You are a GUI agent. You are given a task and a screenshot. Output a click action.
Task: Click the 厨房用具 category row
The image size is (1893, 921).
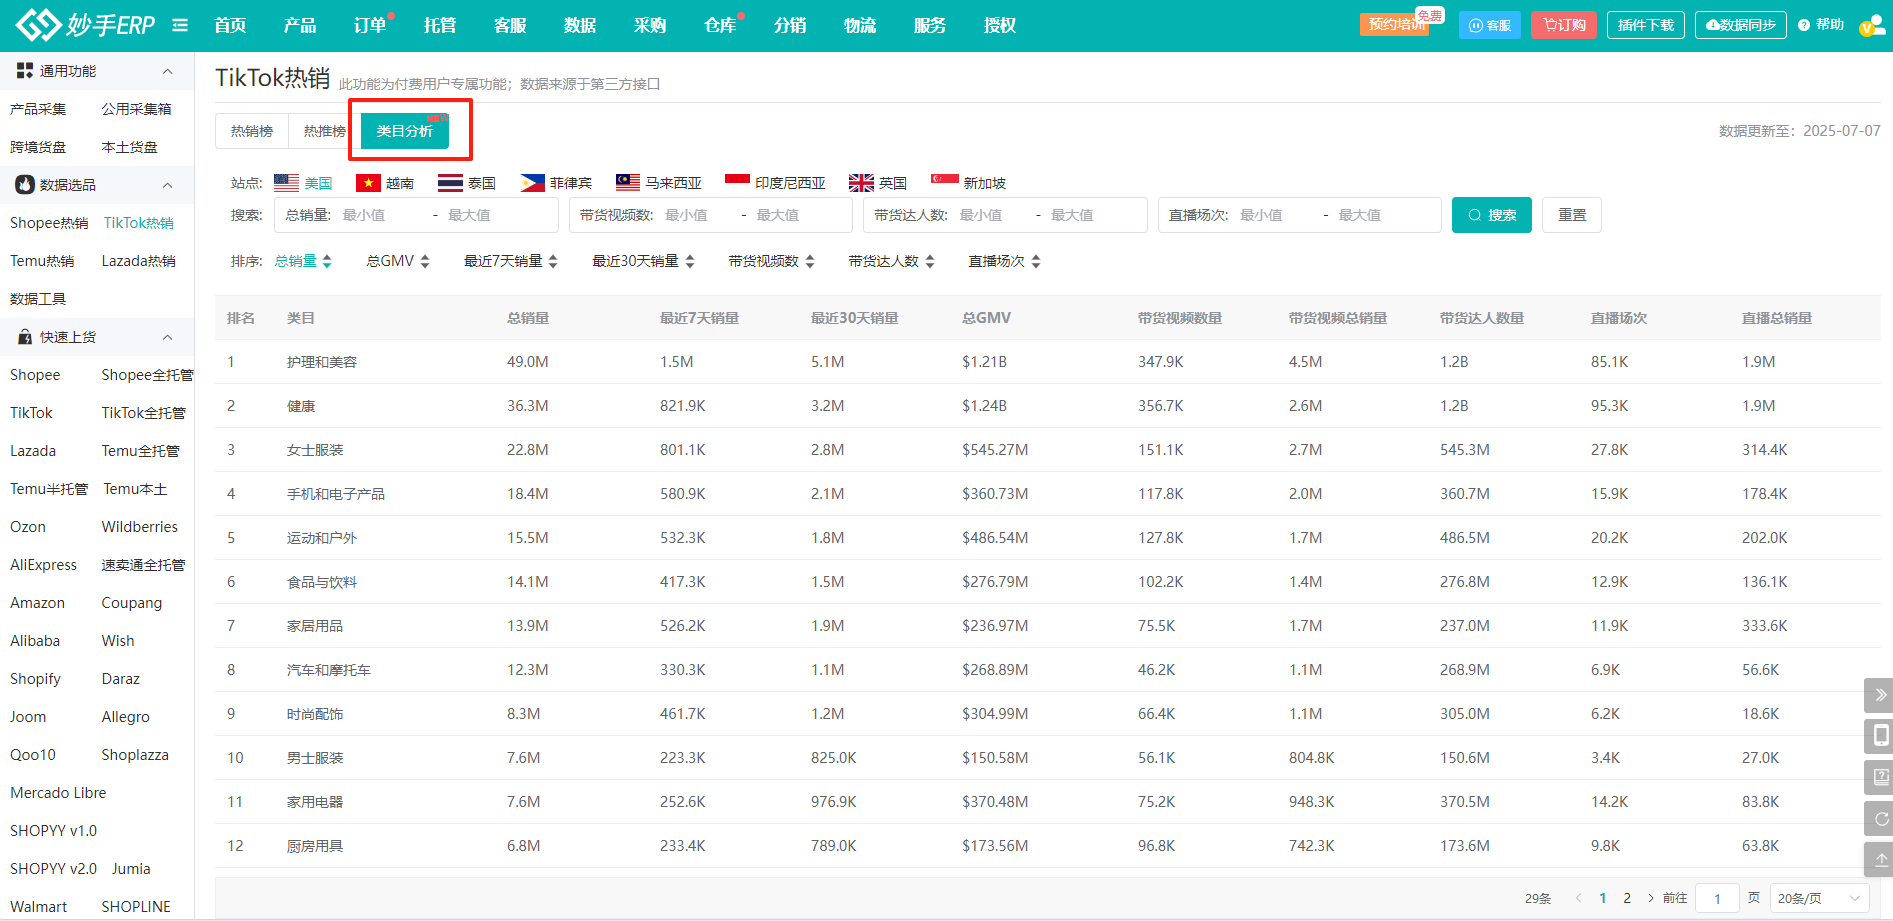click(1047, 846)
